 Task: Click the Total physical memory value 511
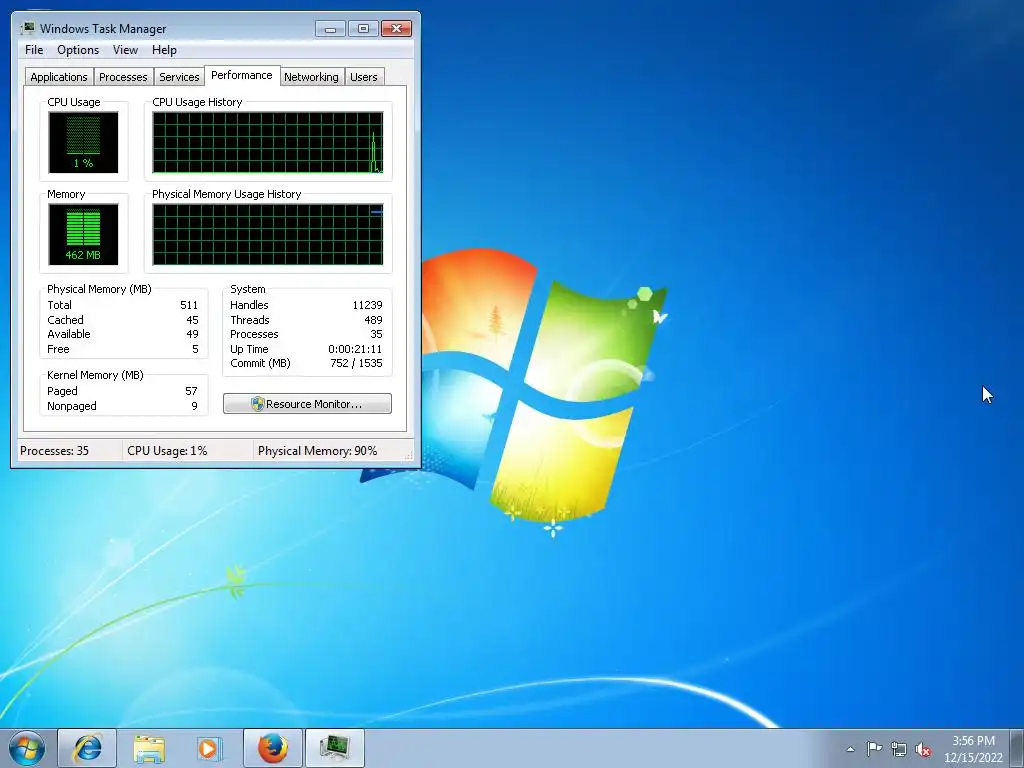click(x=189, y=305)
